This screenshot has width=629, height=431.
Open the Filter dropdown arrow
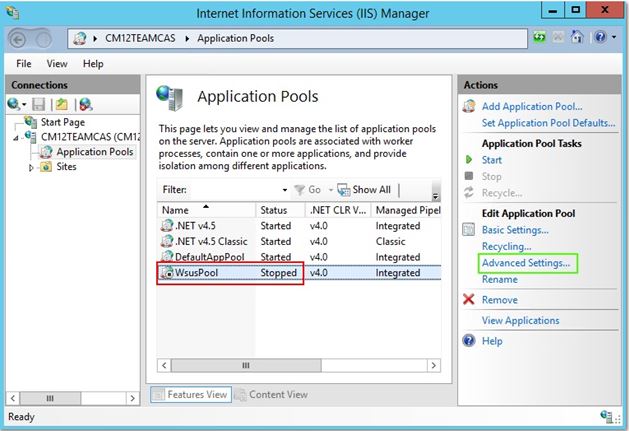click(285, 190)
